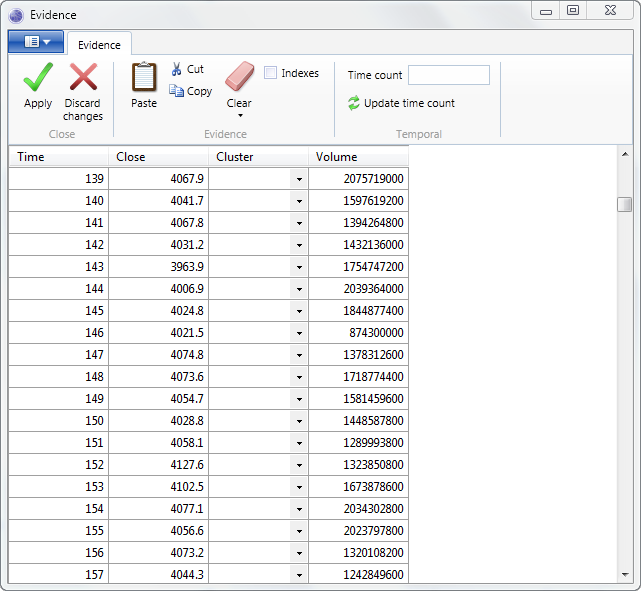Expand the Cluster dropdown for row 146

299,333
